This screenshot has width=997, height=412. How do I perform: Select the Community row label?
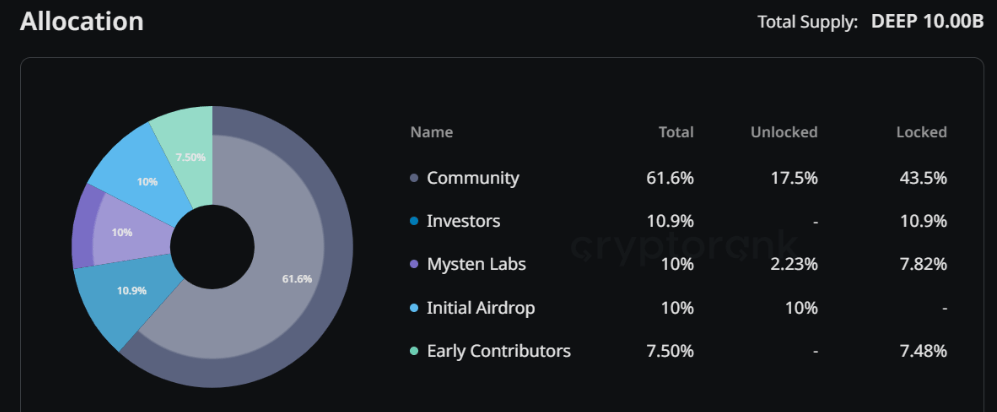point(473,178)
